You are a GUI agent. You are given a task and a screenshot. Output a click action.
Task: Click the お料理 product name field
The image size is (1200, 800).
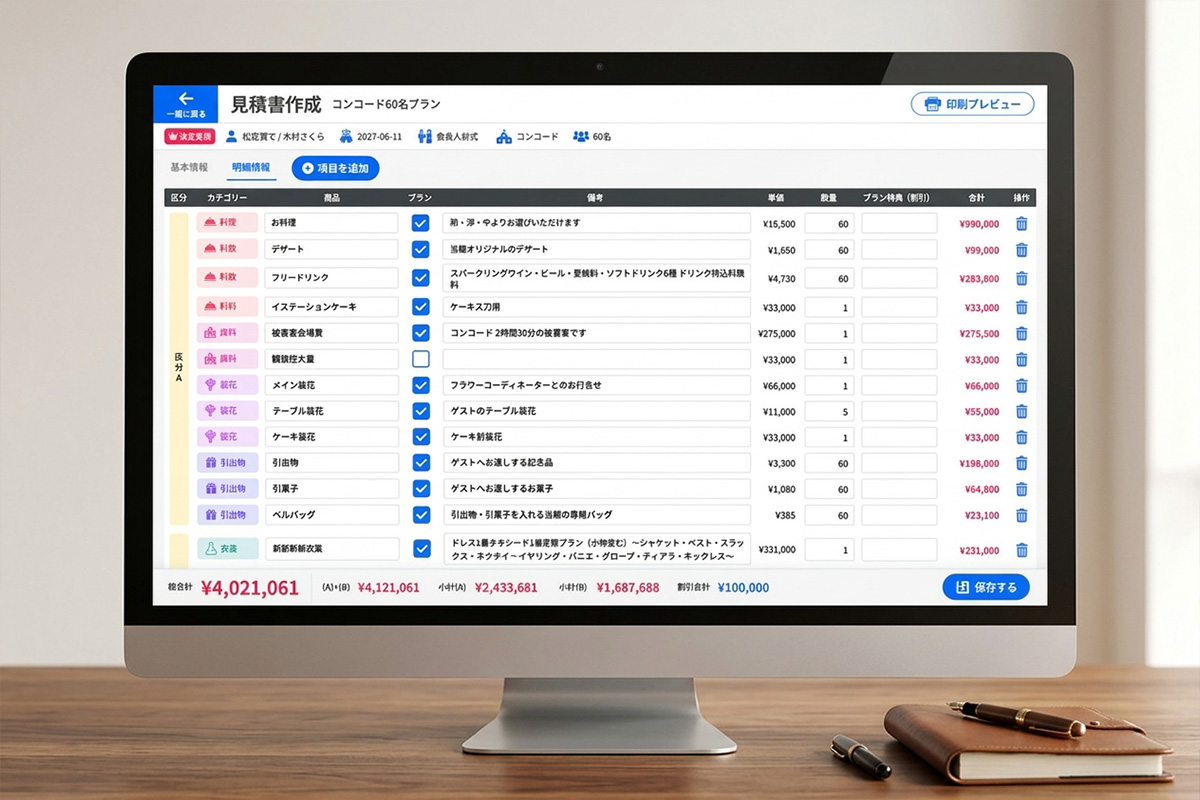332,223
